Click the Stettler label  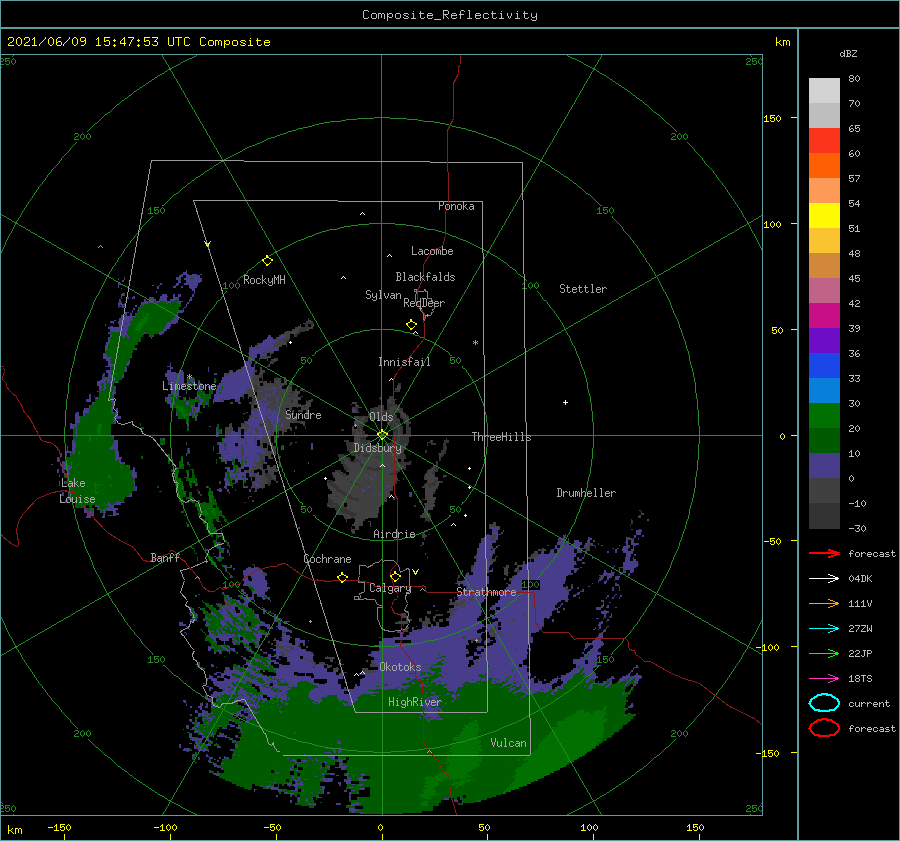[x=583, y=289]
